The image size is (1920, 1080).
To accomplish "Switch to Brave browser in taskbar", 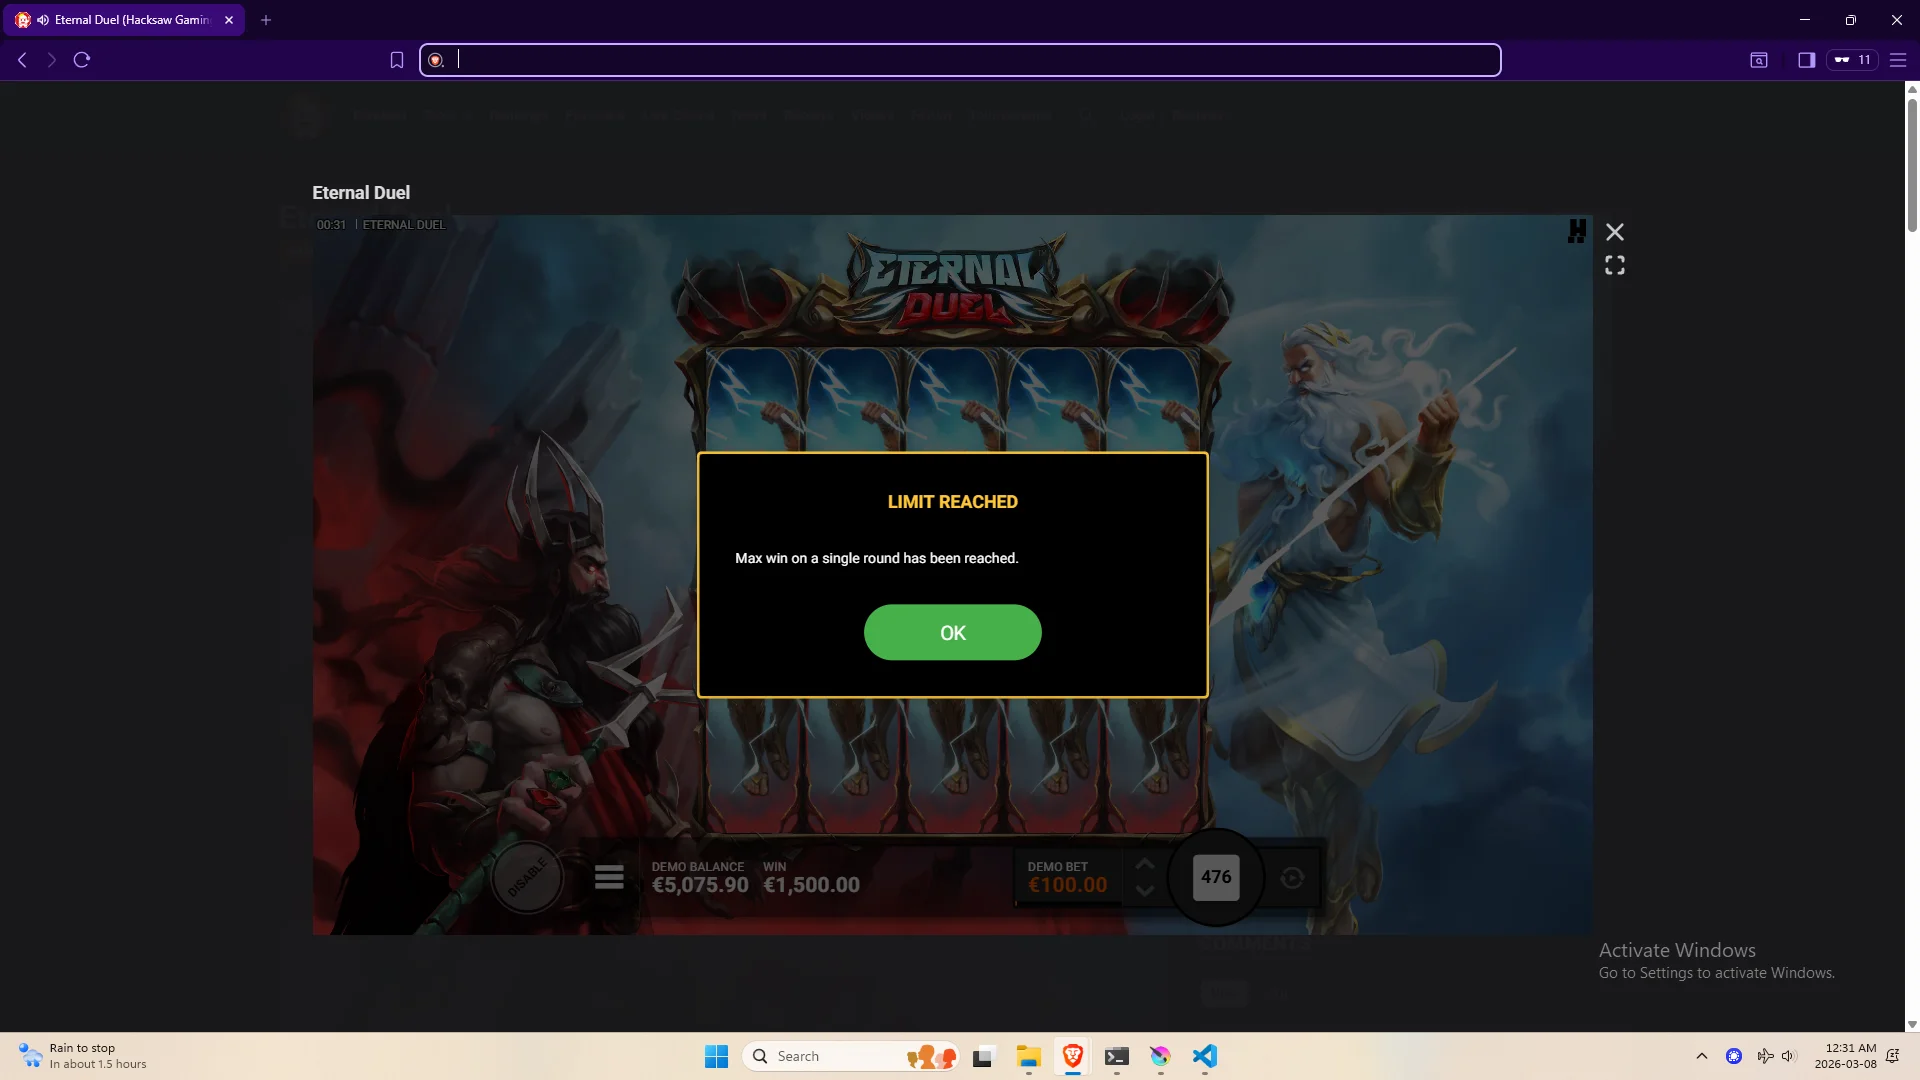I will click(x=1073, y=1056).
